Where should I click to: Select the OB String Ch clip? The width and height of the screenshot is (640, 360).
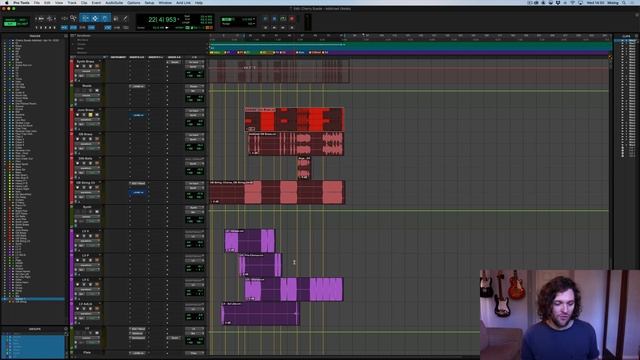tap(277, 192)
